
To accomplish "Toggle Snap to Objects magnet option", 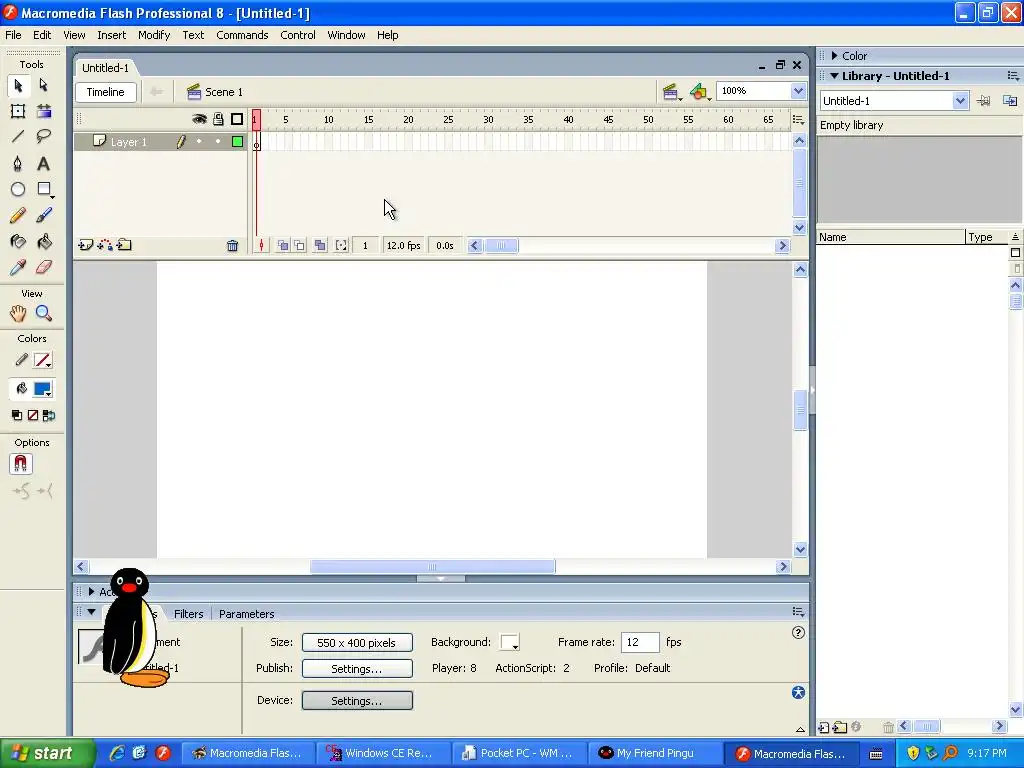I will (x=21, y=464).
